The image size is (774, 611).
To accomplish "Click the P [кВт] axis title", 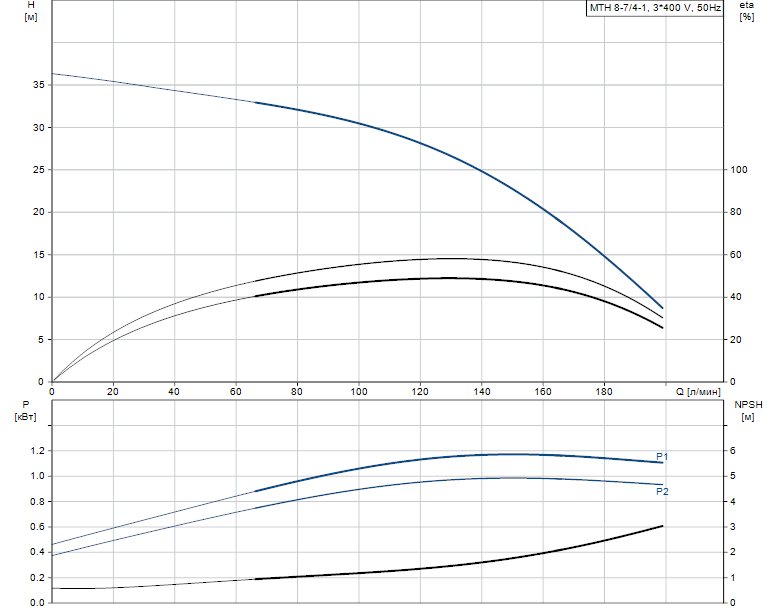I will [26, 411].
